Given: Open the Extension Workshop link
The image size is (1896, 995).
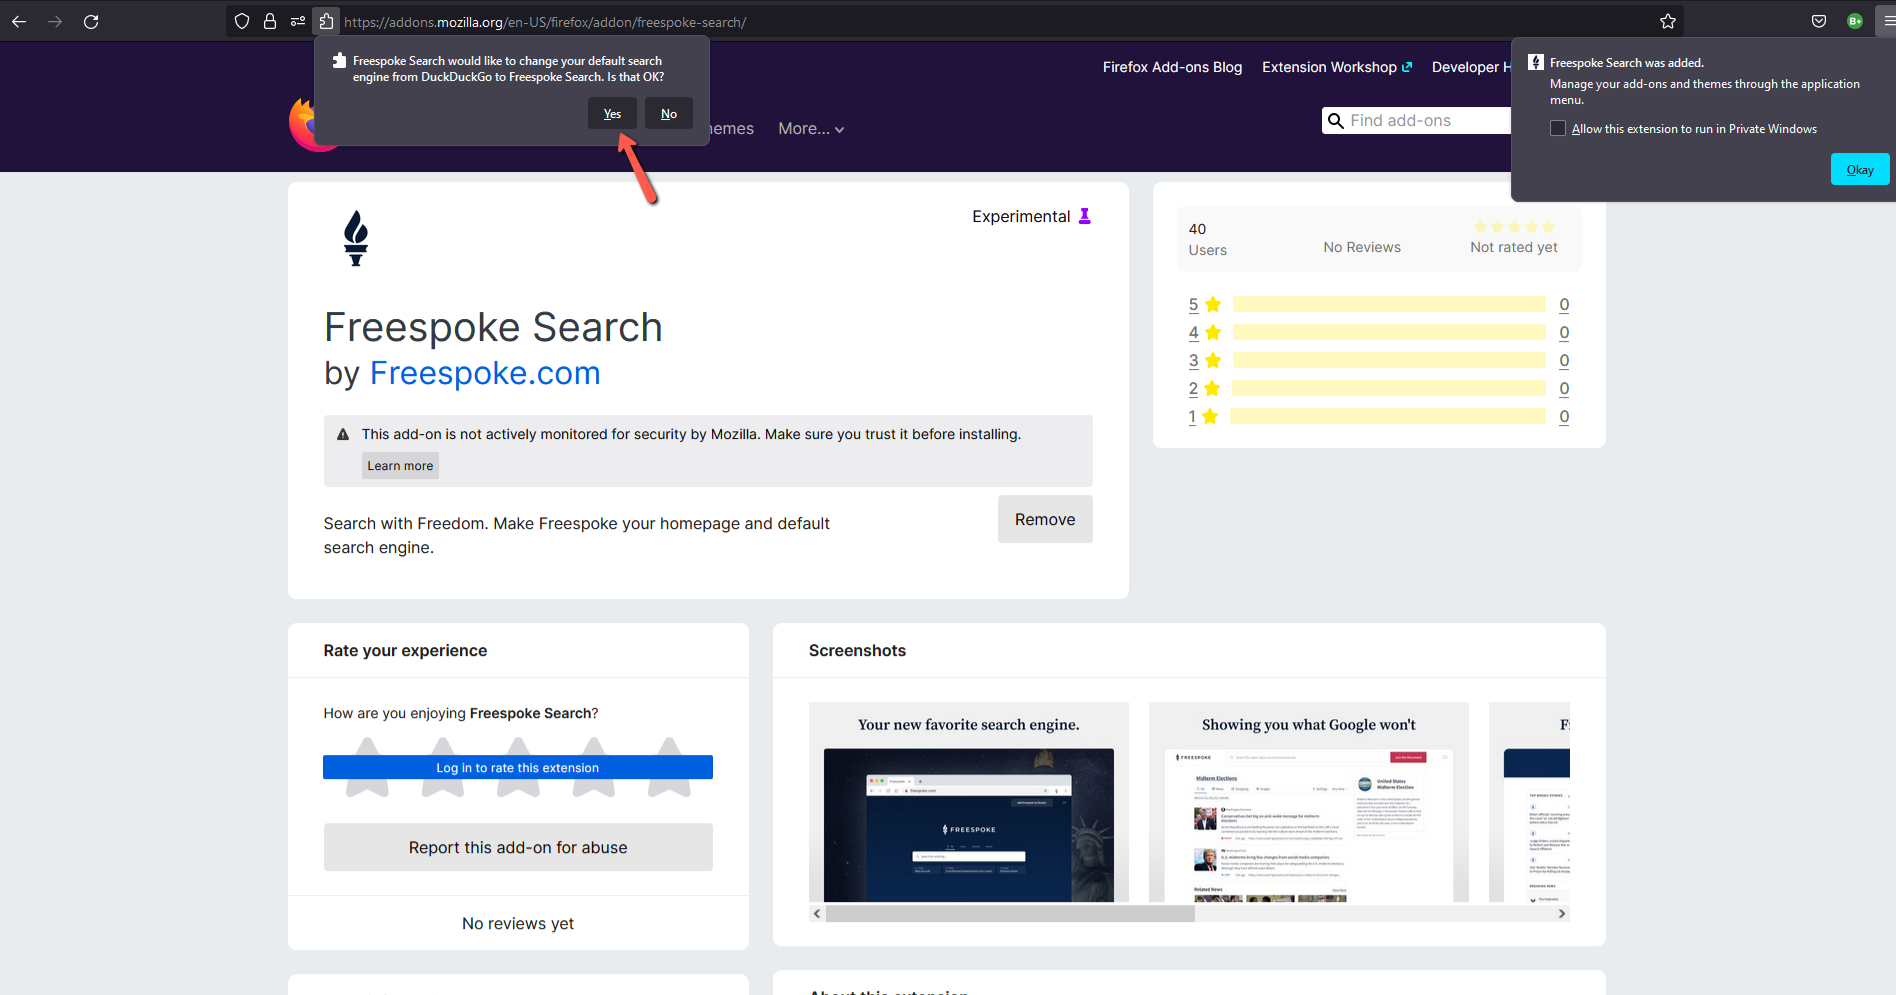Looking at the screenshot, I should (x=1337, y=67).
